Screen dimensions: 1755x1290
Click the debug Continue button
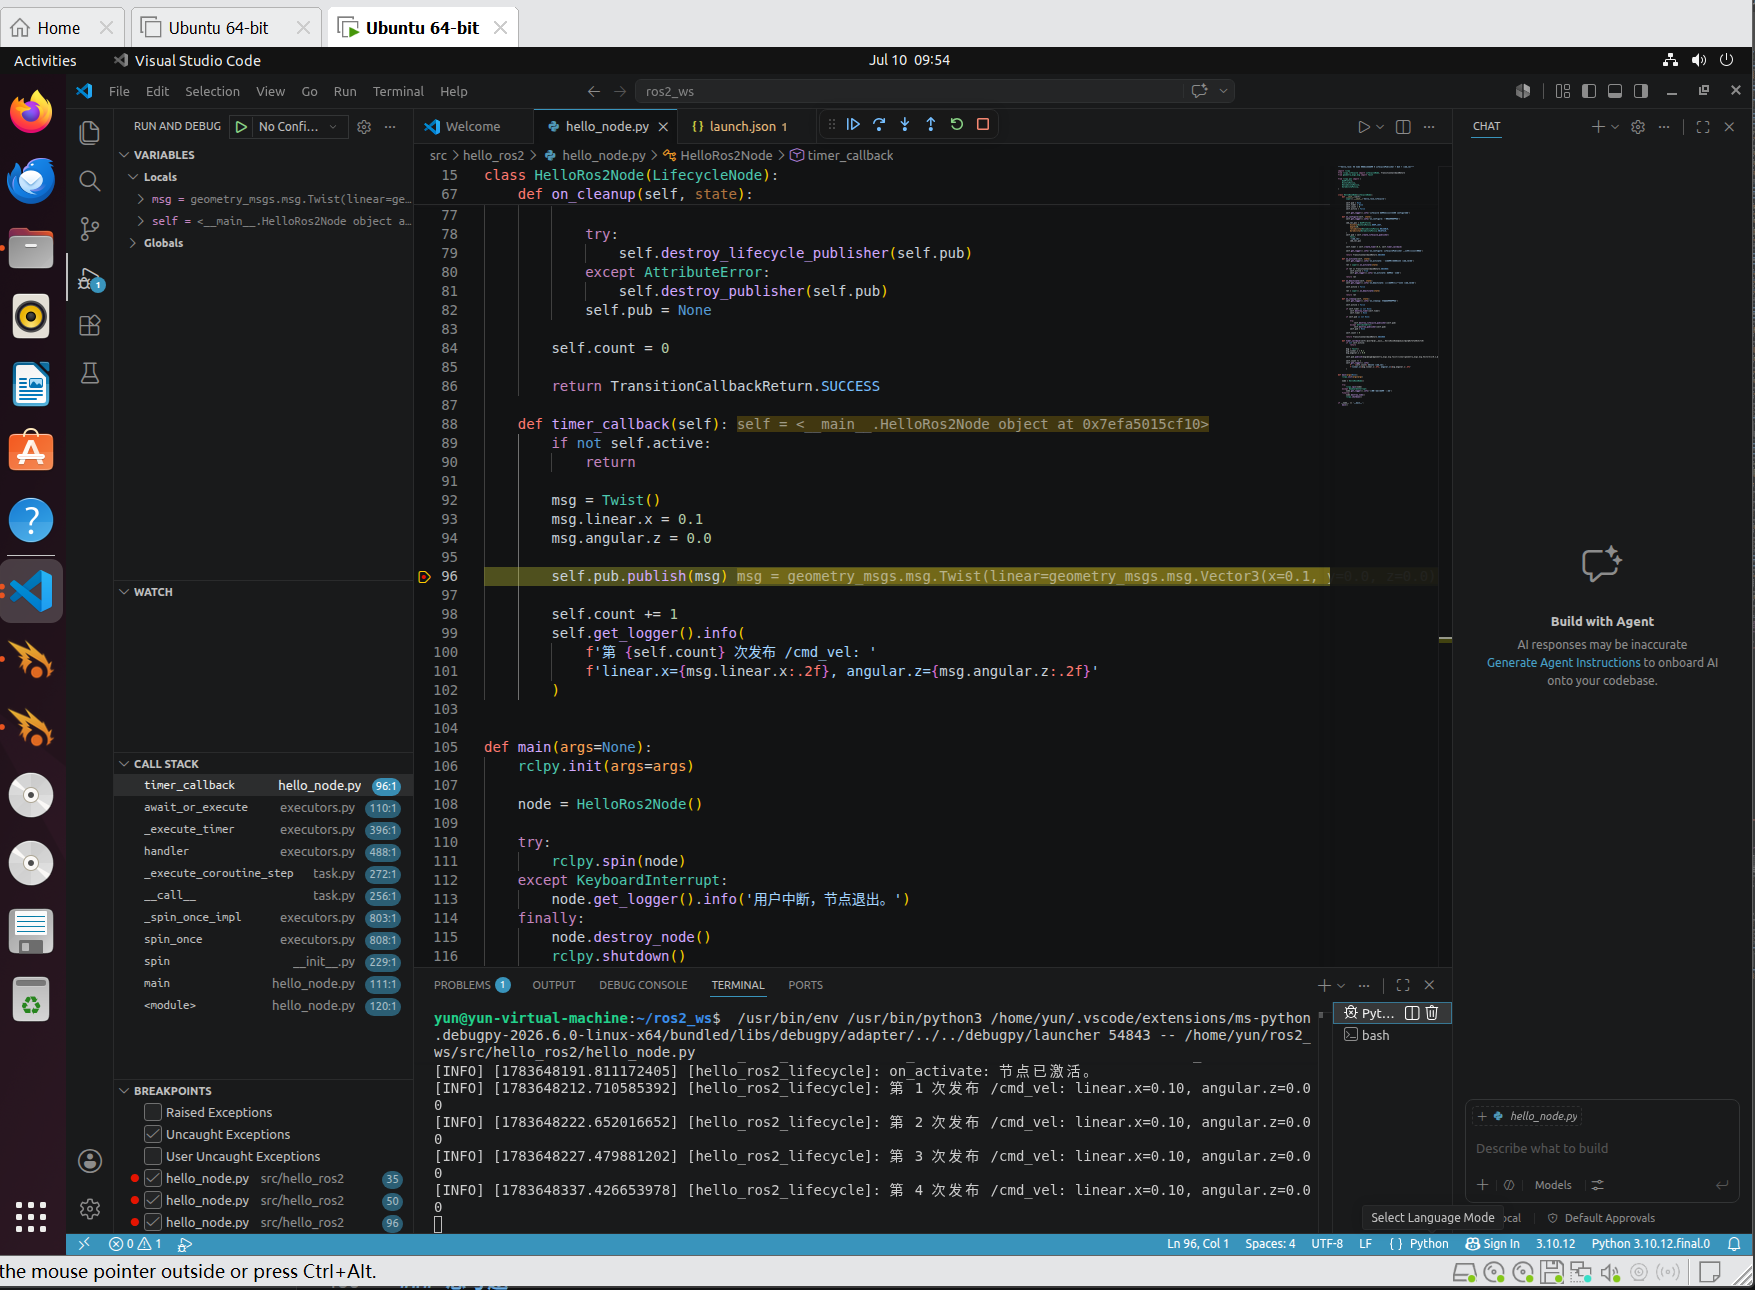coord(853,125)
